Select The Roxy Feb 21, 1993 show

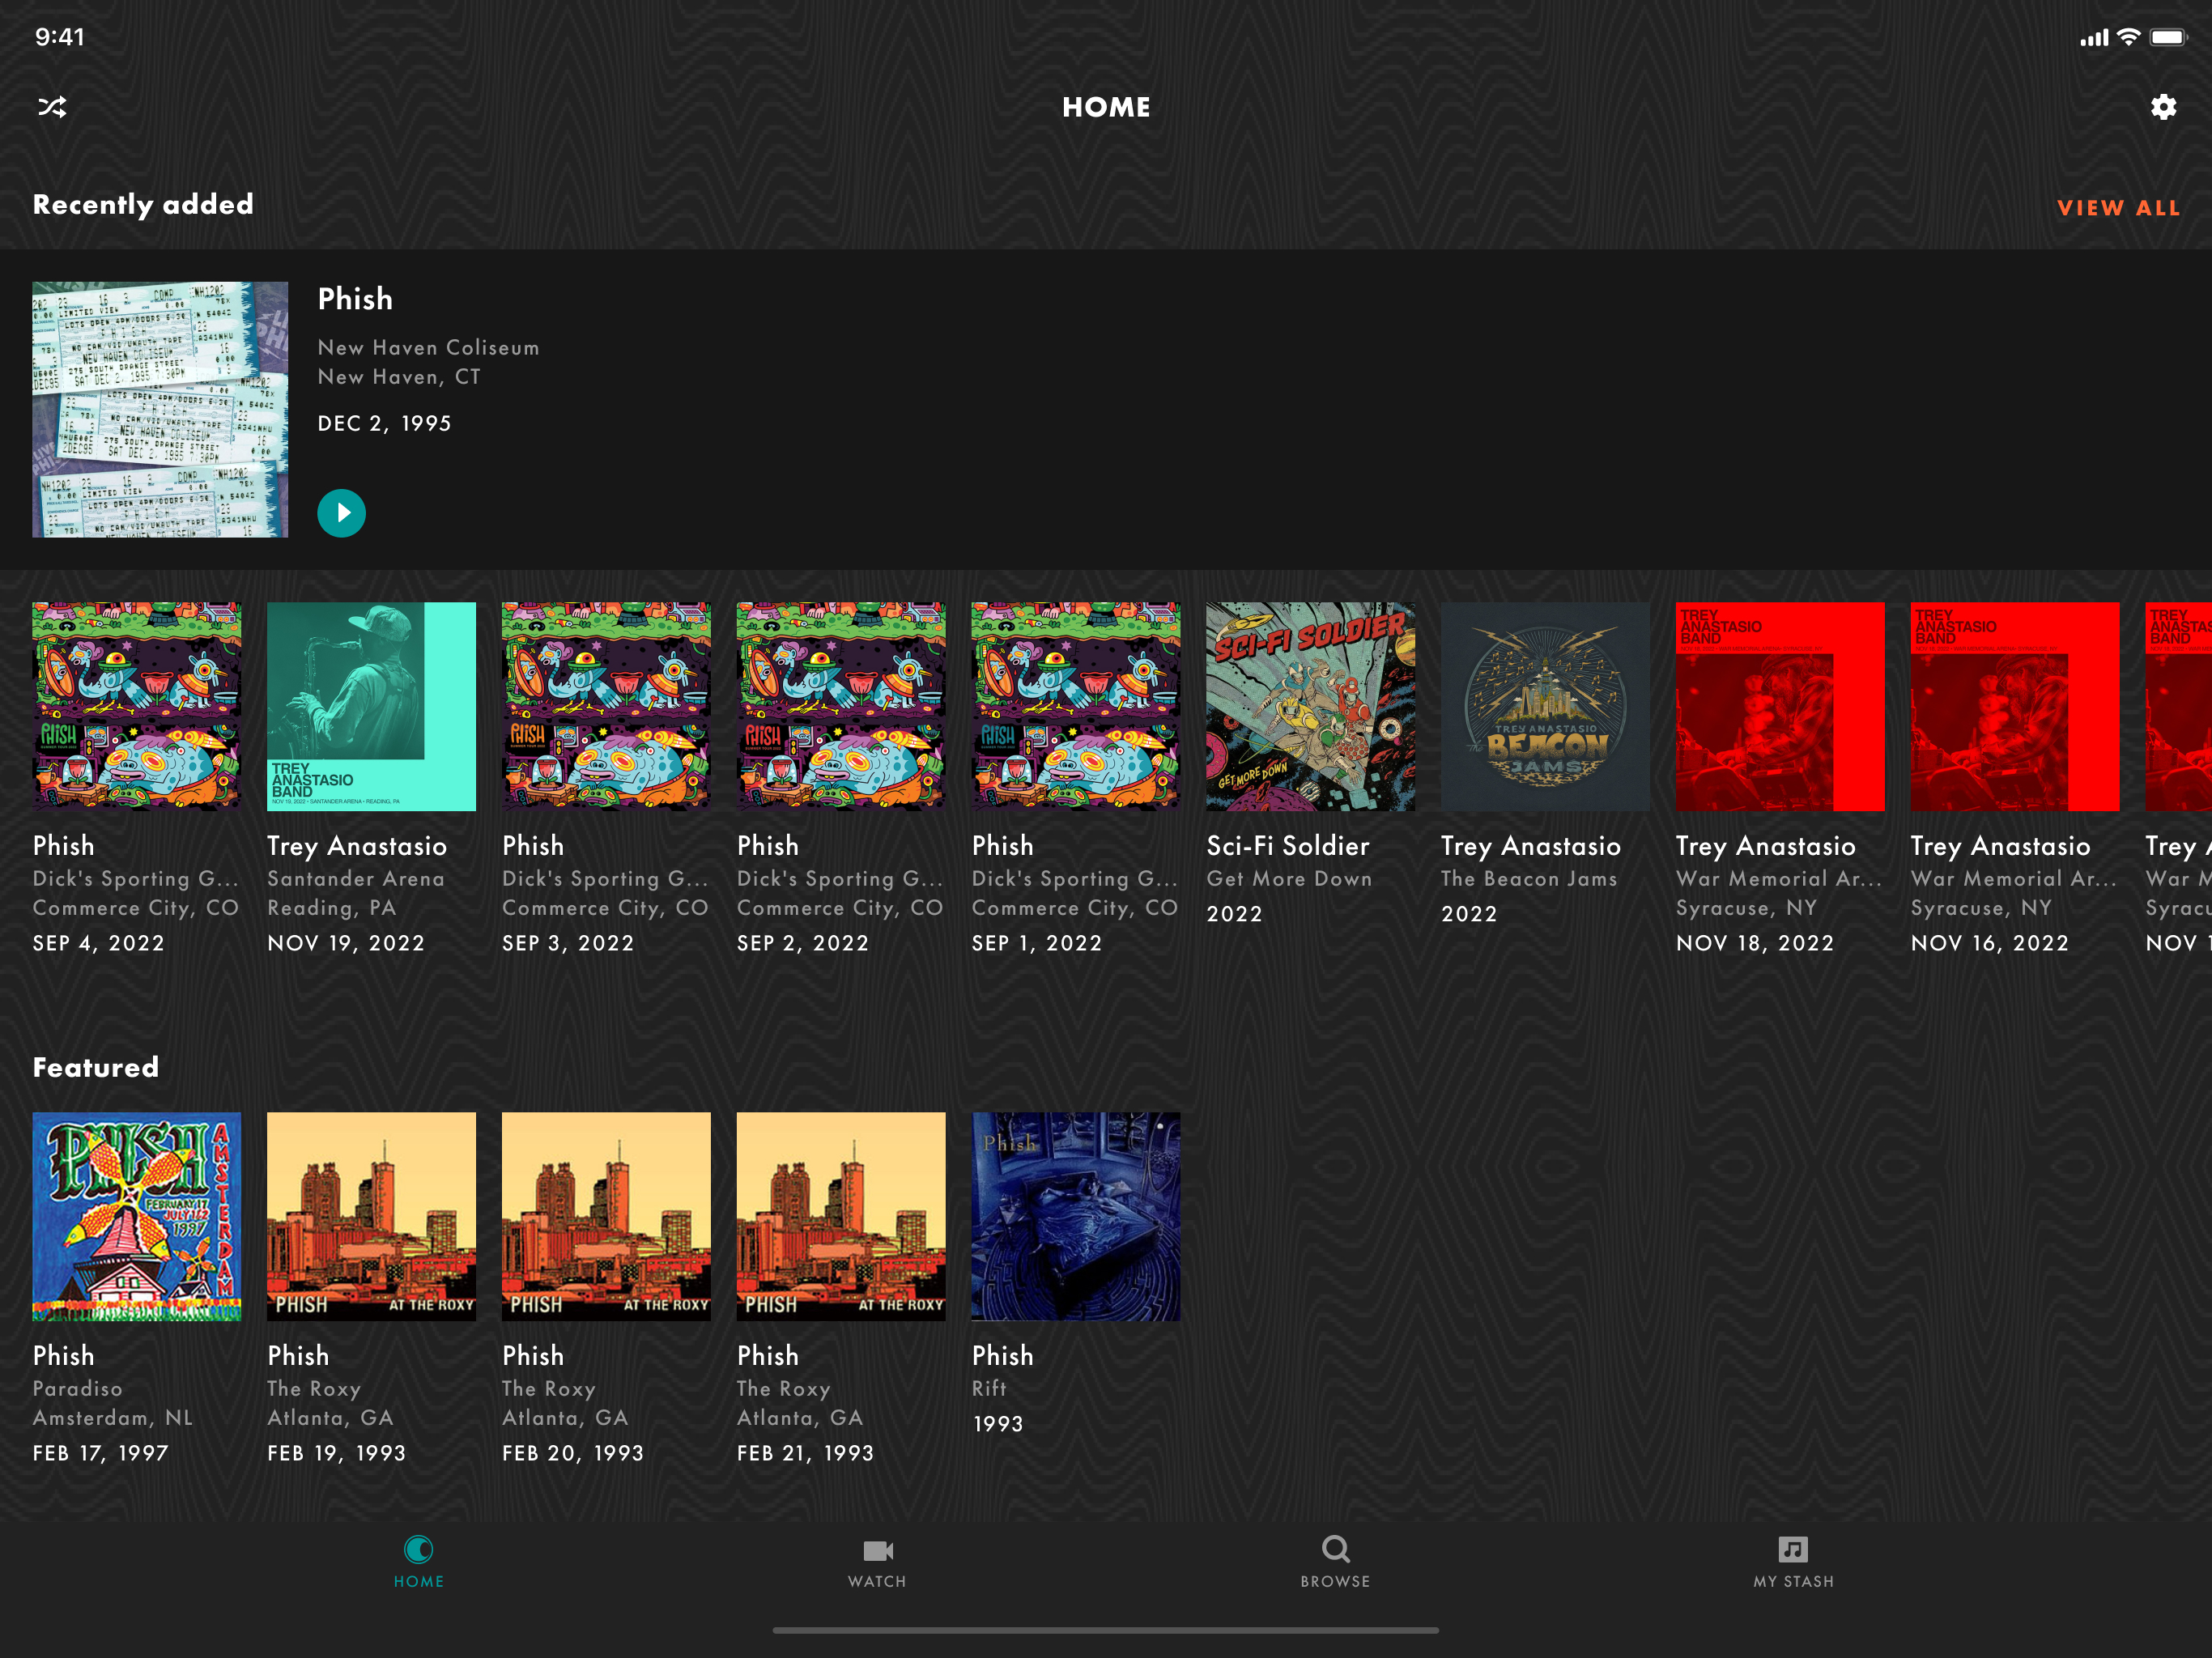click(841, 1216)
